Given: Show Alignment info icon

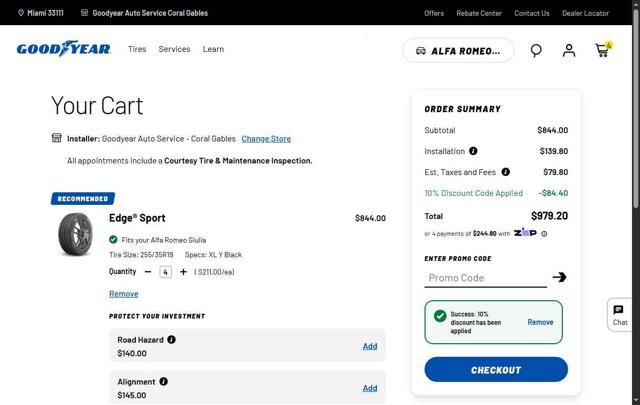Looking at the screenshot, I should (163, 381).
